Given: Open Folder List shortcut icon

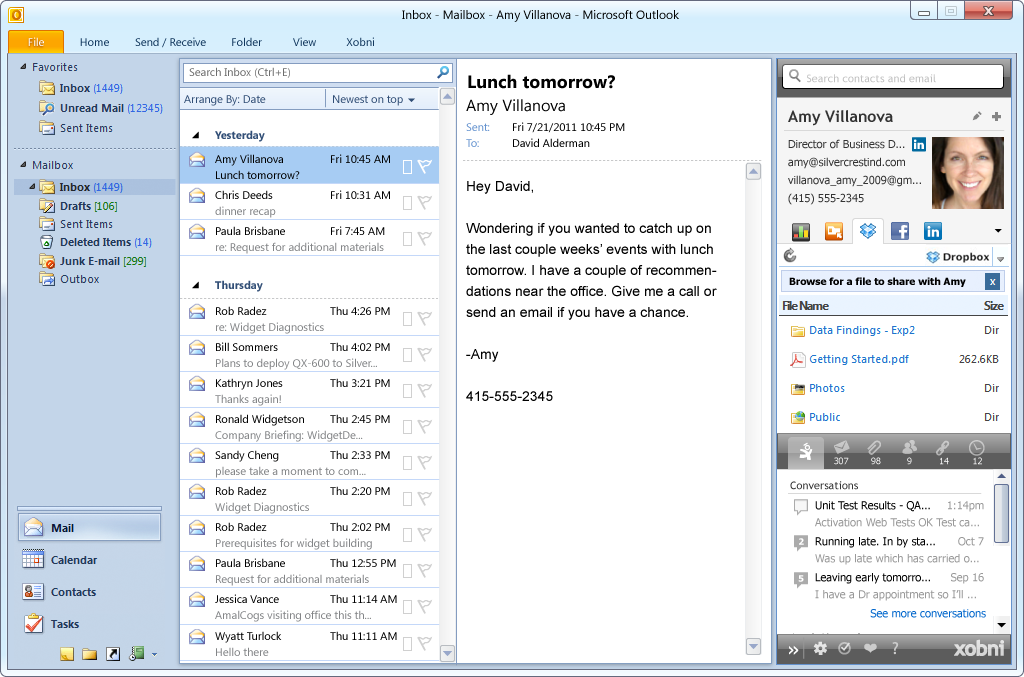Looking at the screenshot, I should (89, 654).
